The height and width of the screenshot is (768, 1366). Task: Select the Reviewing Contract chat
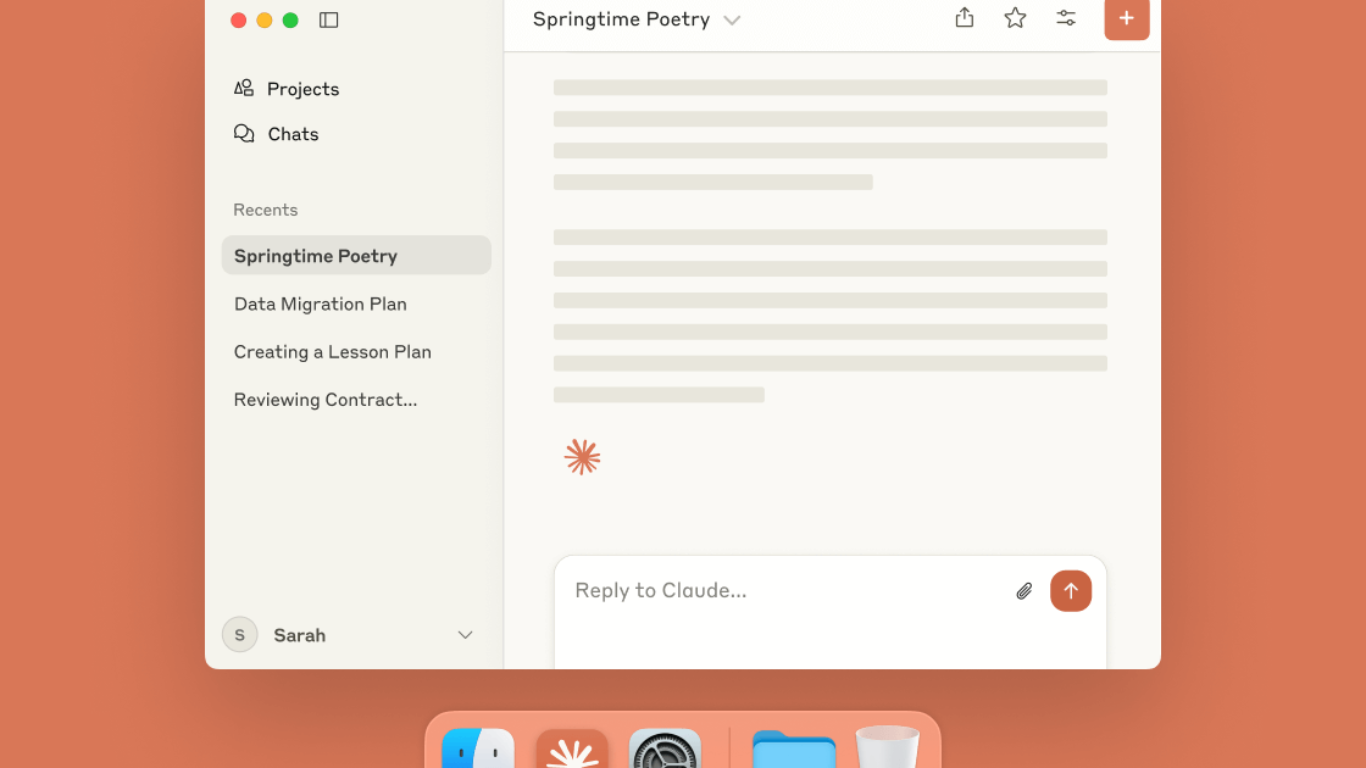click(325, 400)
